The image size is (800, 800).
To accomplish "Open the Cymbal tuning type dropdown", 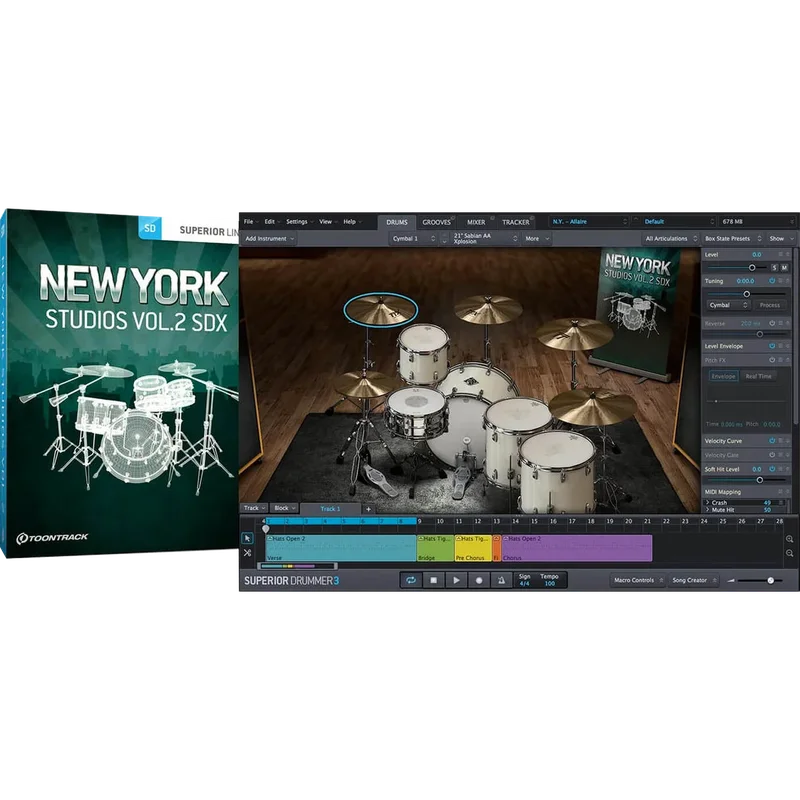I will [x=728, y=305].
